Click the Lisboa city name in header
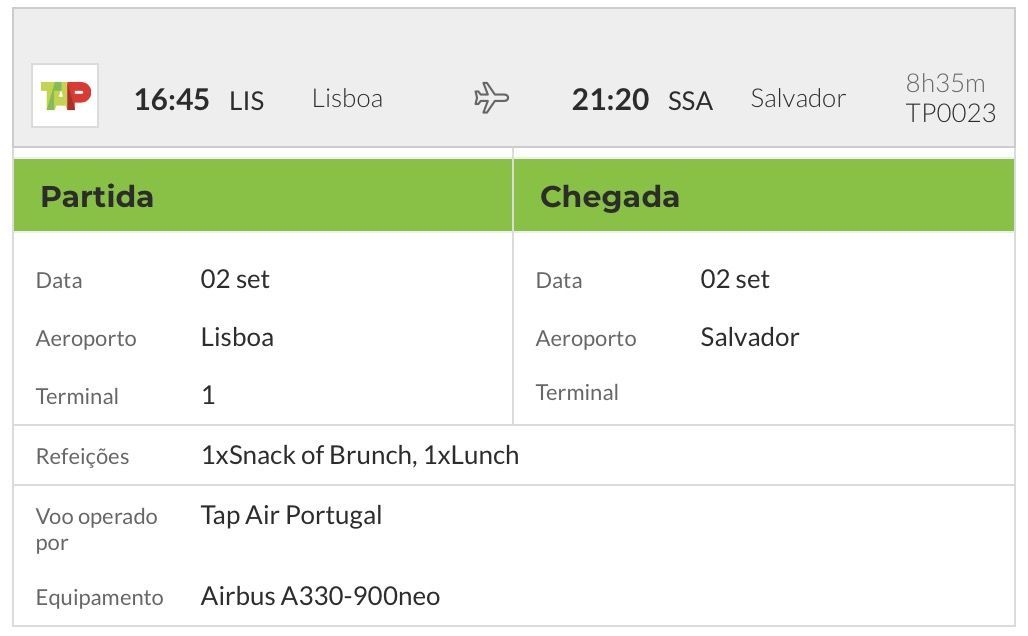 tap(347, 98)
